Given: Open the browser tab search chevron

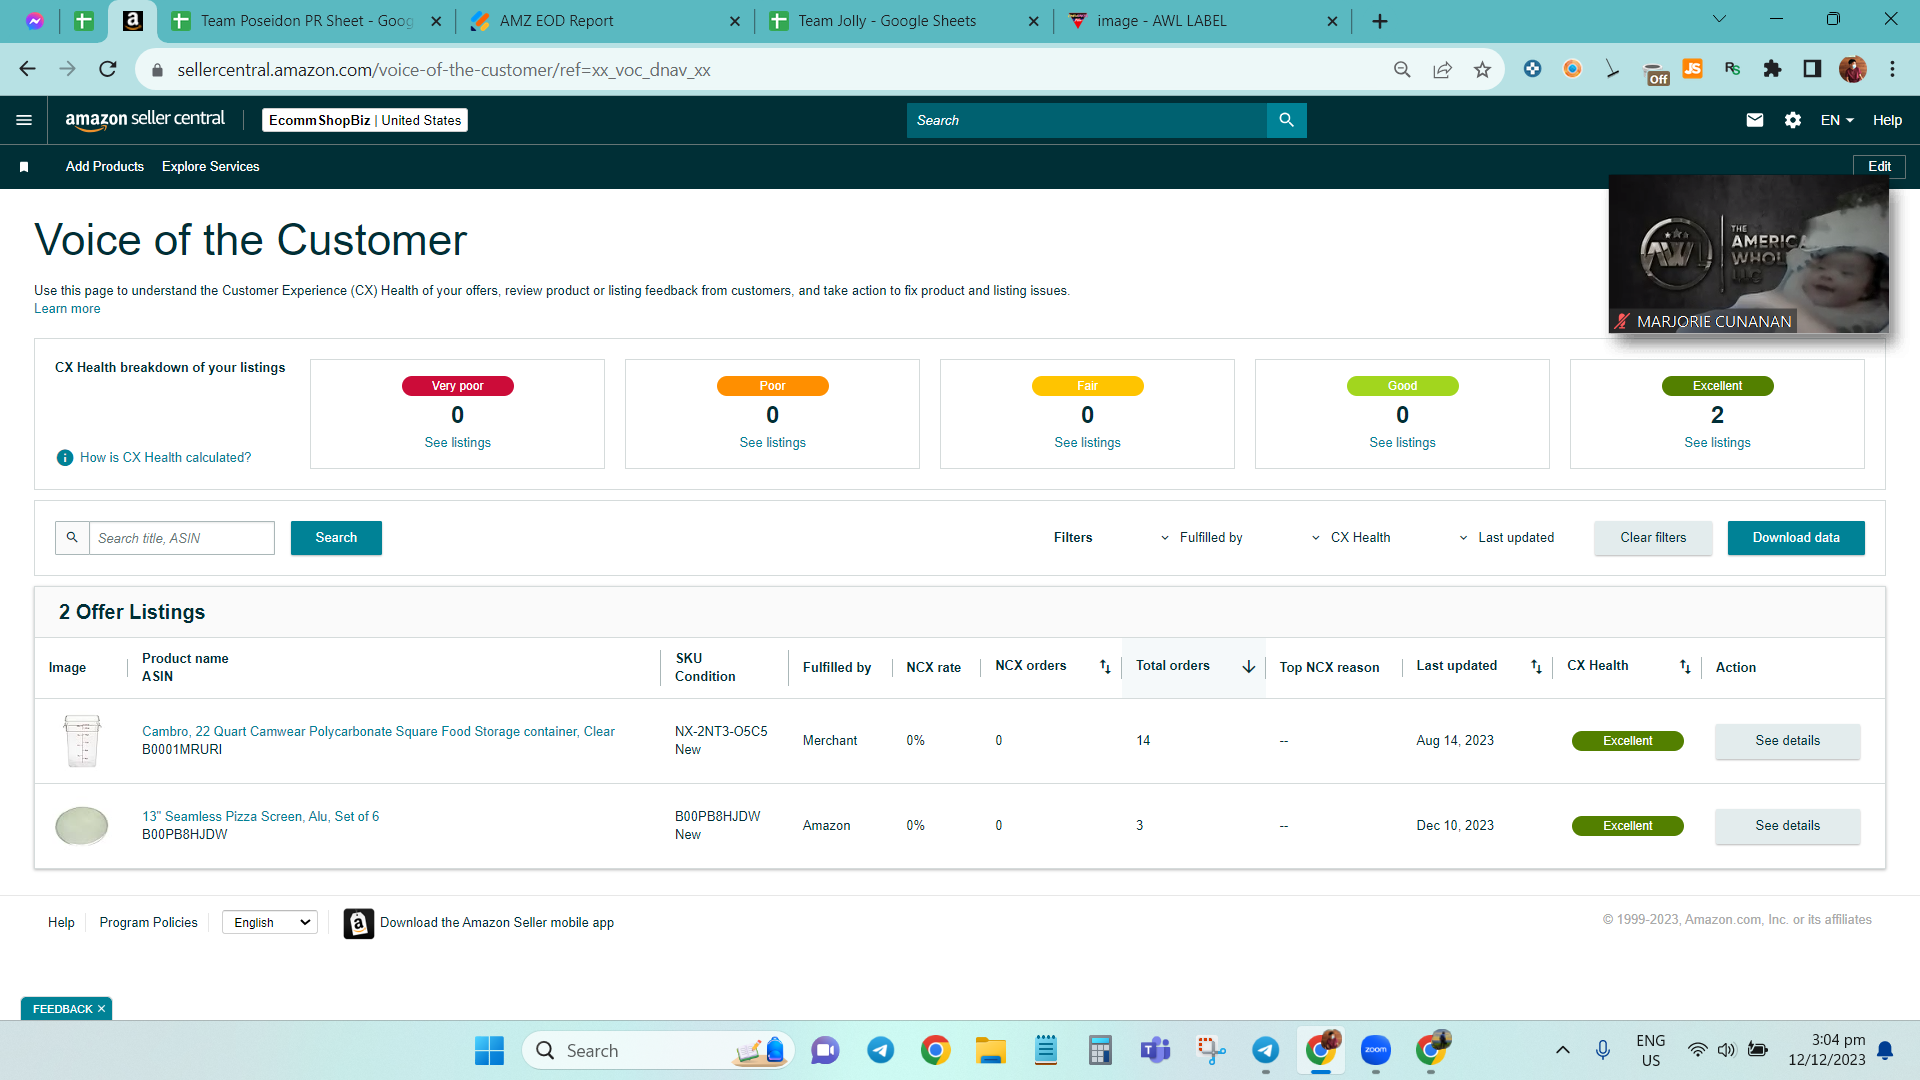Looking at the screenshot, I should click(x=1719, y=20).
